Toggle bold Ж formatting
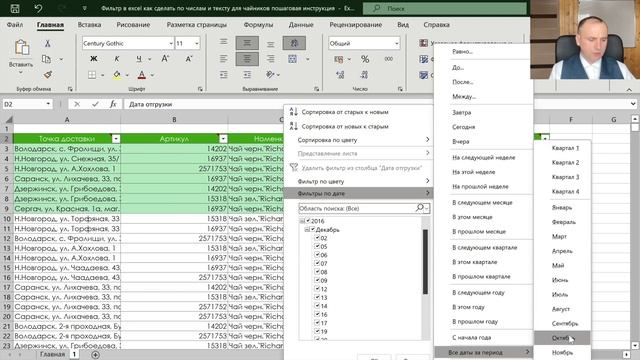 pos(93,59)
